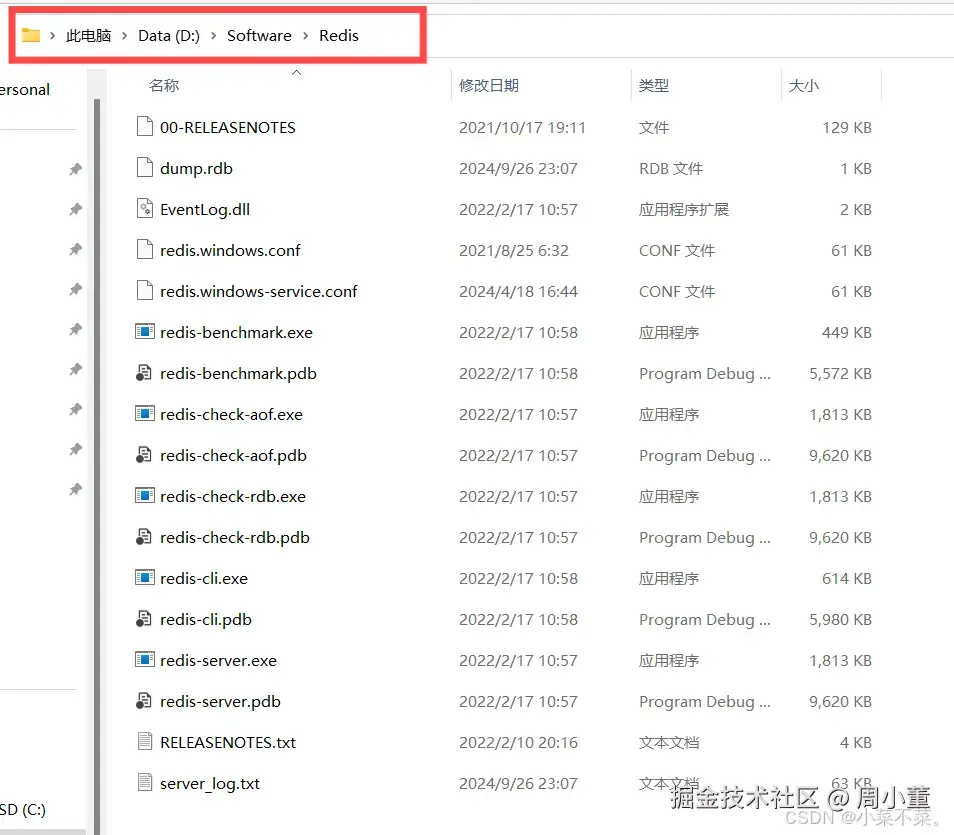
Task: Expand the chevron after Data (D:) in the path
Action: coord(214,36)
